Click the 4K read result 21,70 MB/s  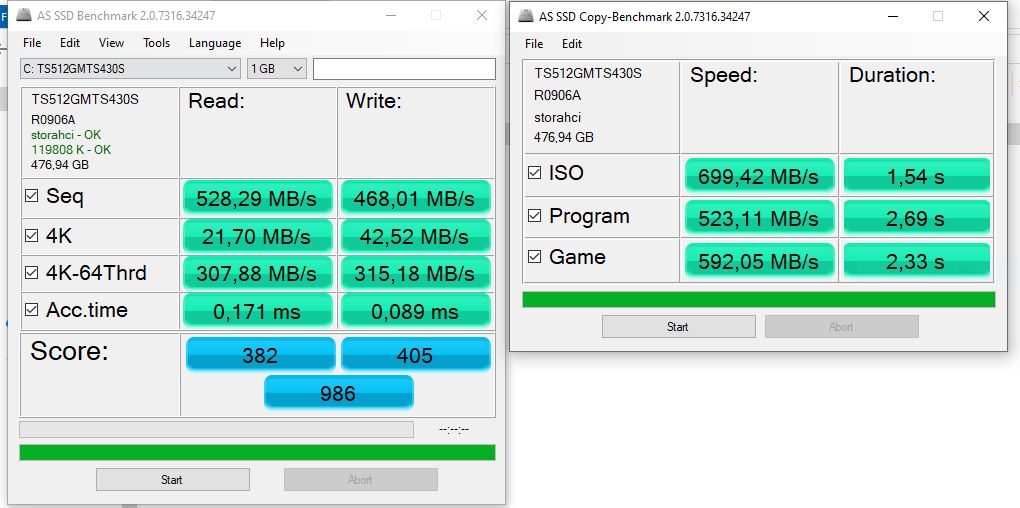(257, 236)
